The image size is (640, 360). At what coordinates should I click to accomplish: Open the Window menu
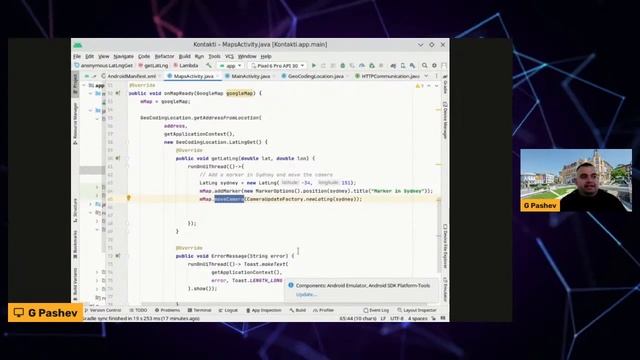click(247, 56)
